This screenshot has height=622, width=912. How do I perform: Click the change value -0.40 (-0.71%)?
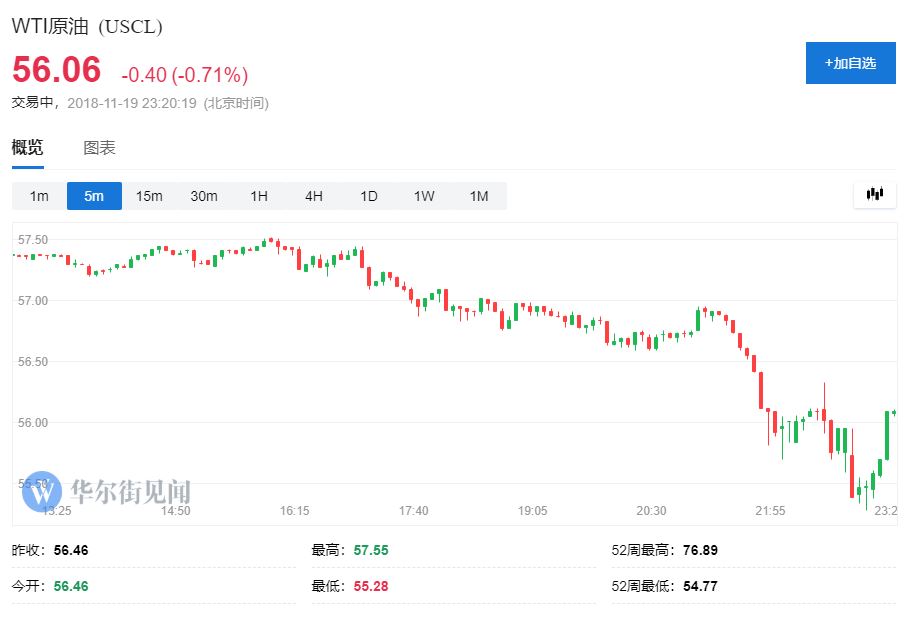(x=184, y=74)
